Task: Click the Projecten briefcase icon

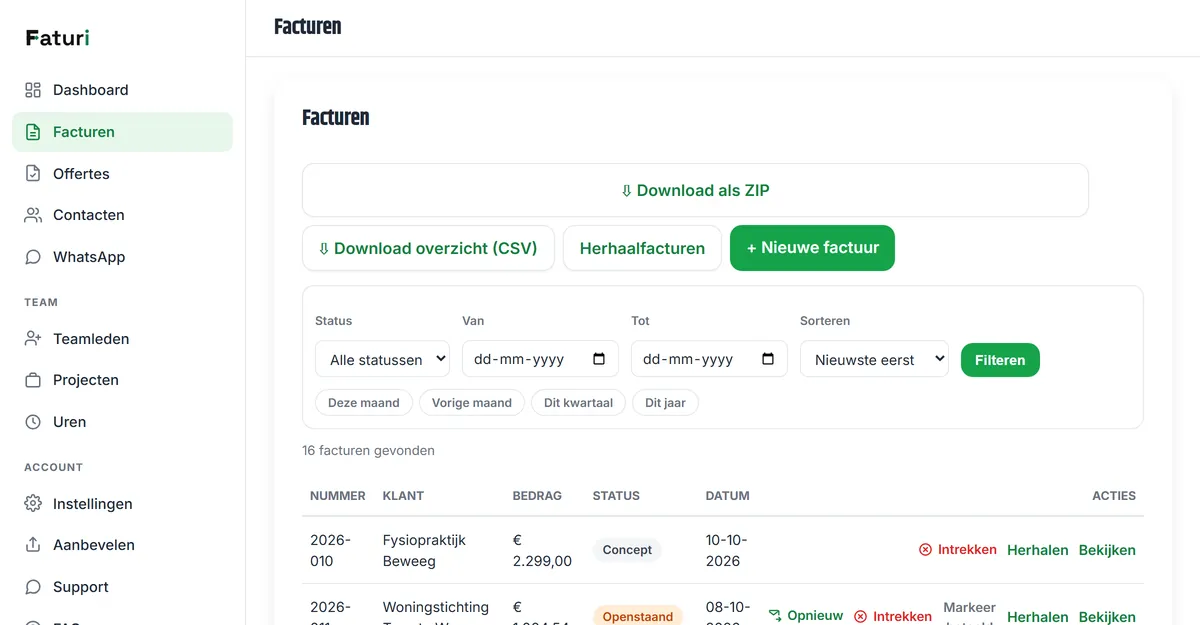Action: [33, 380]
